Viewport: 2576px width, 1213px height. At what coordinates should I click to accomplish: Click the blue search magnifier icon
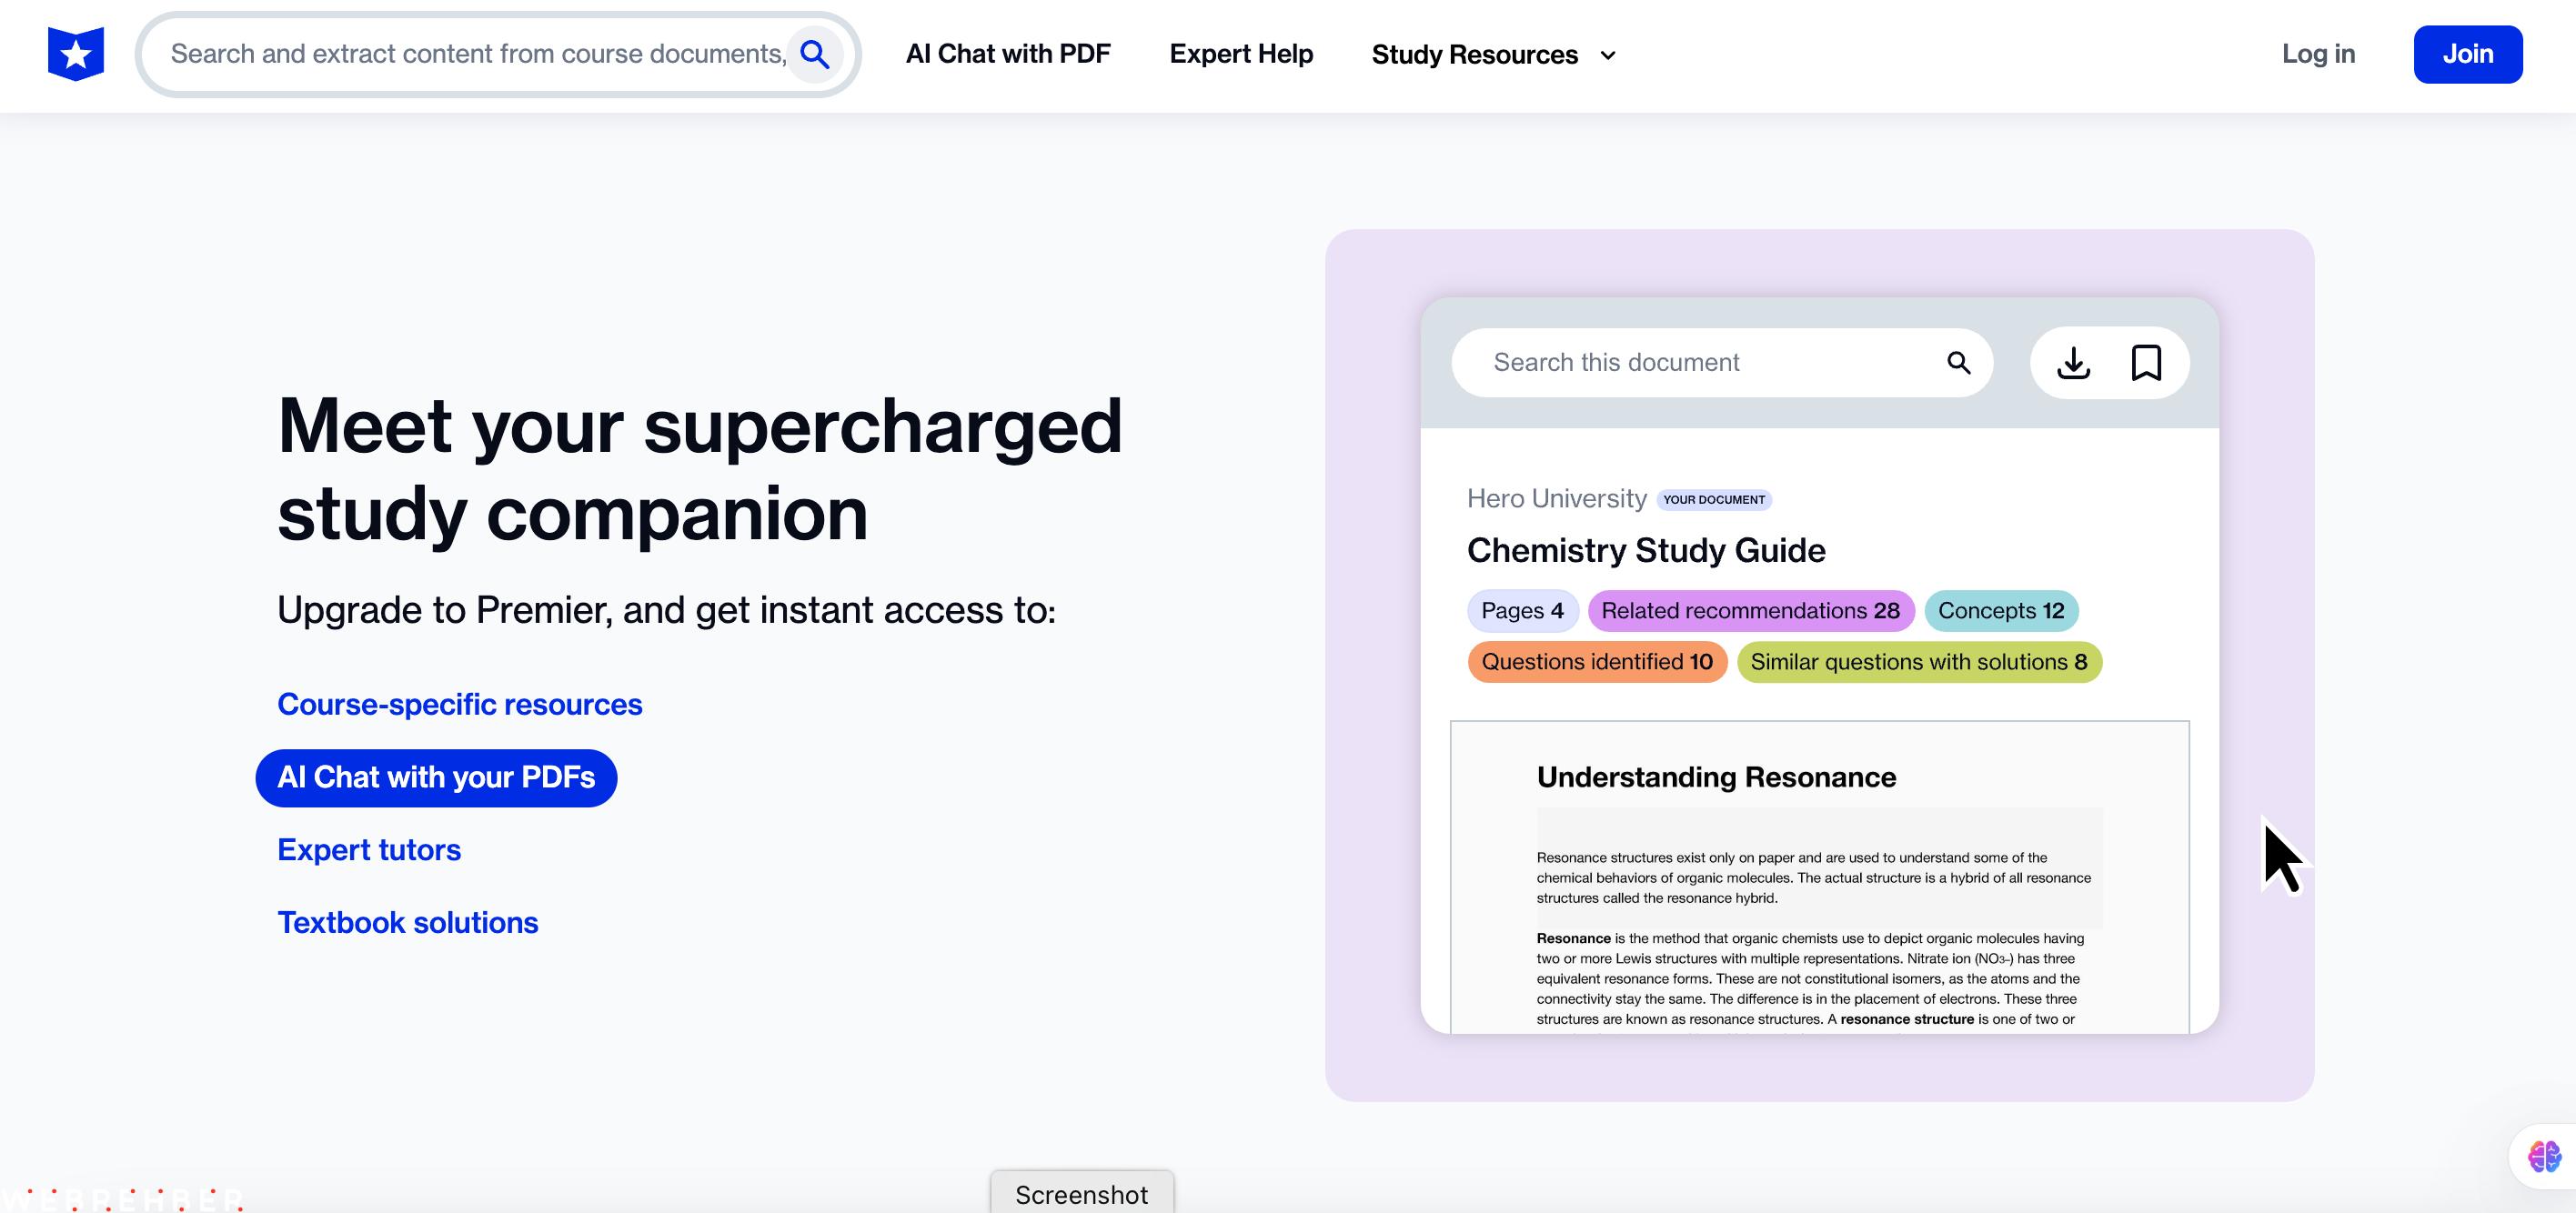click(x=815, y=54)
